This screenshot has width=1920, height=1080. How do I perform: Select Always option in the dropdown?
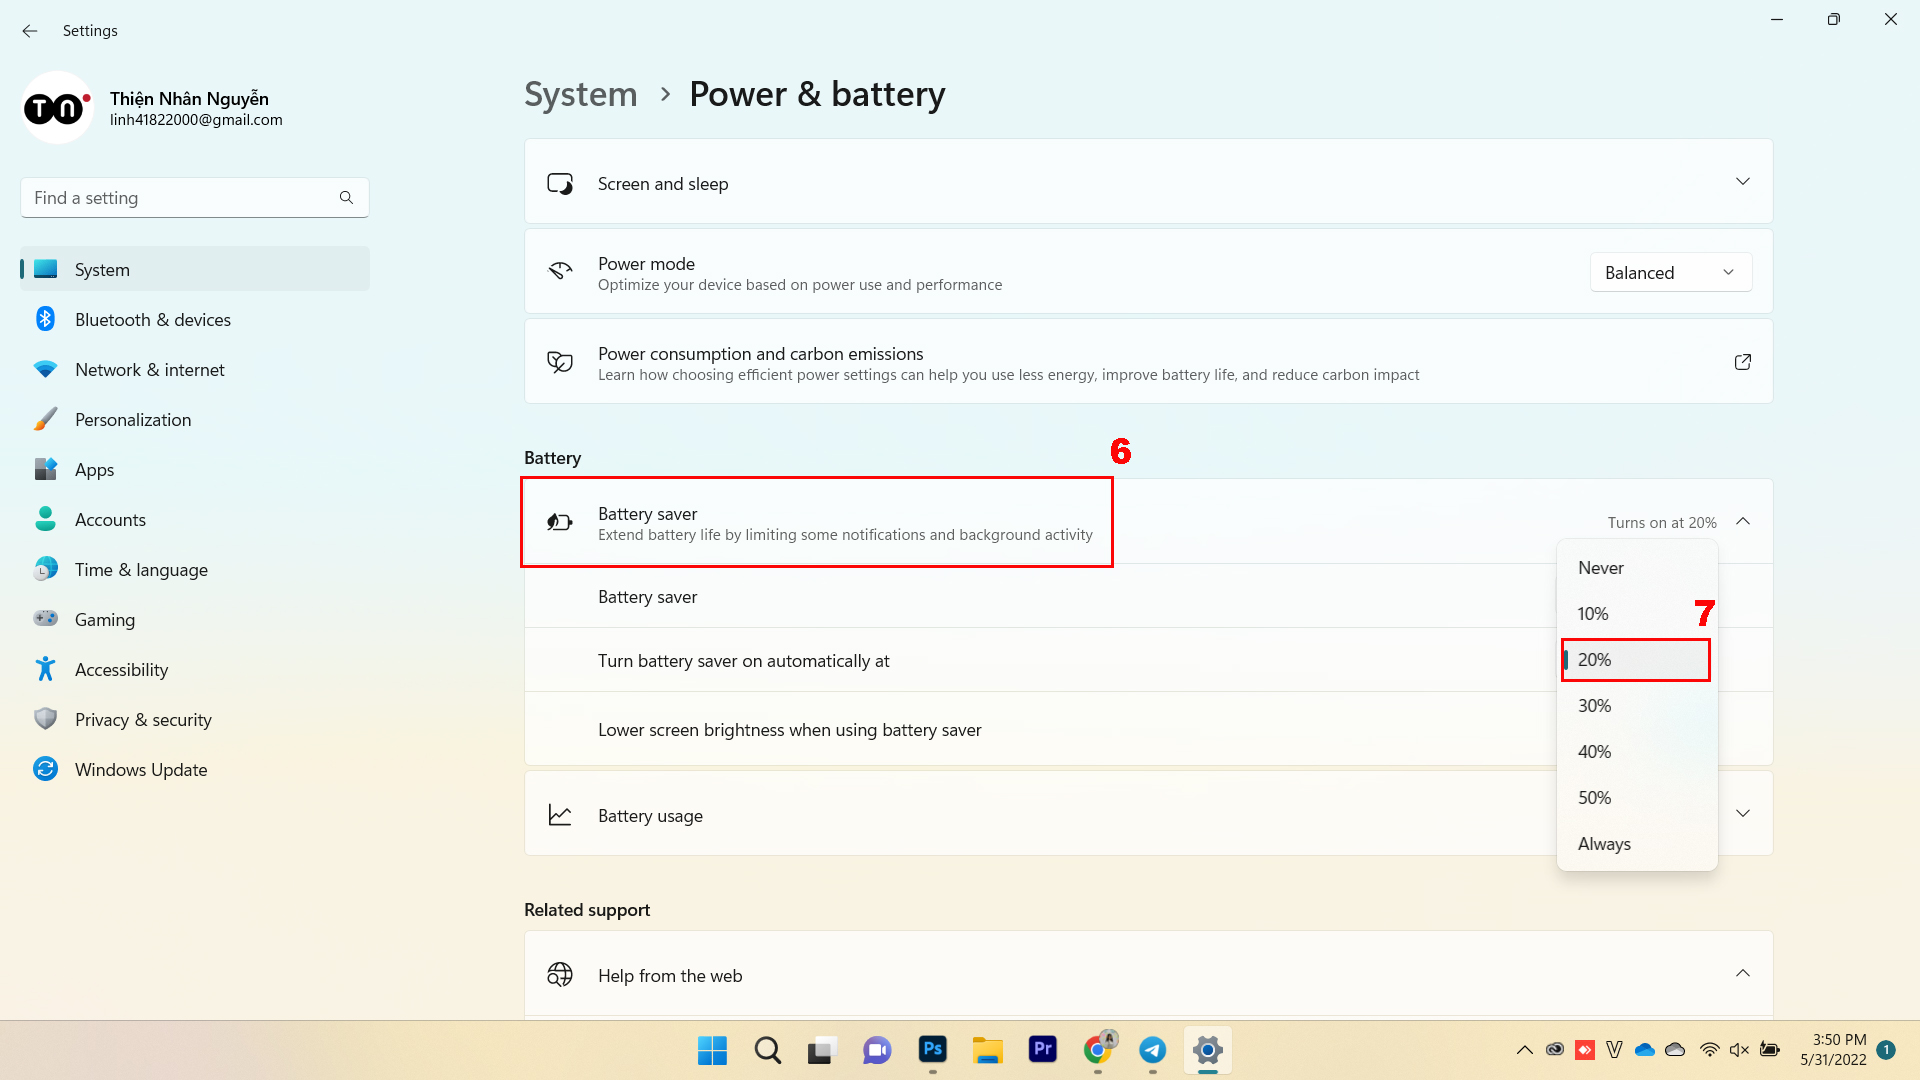coord(1604,844)
